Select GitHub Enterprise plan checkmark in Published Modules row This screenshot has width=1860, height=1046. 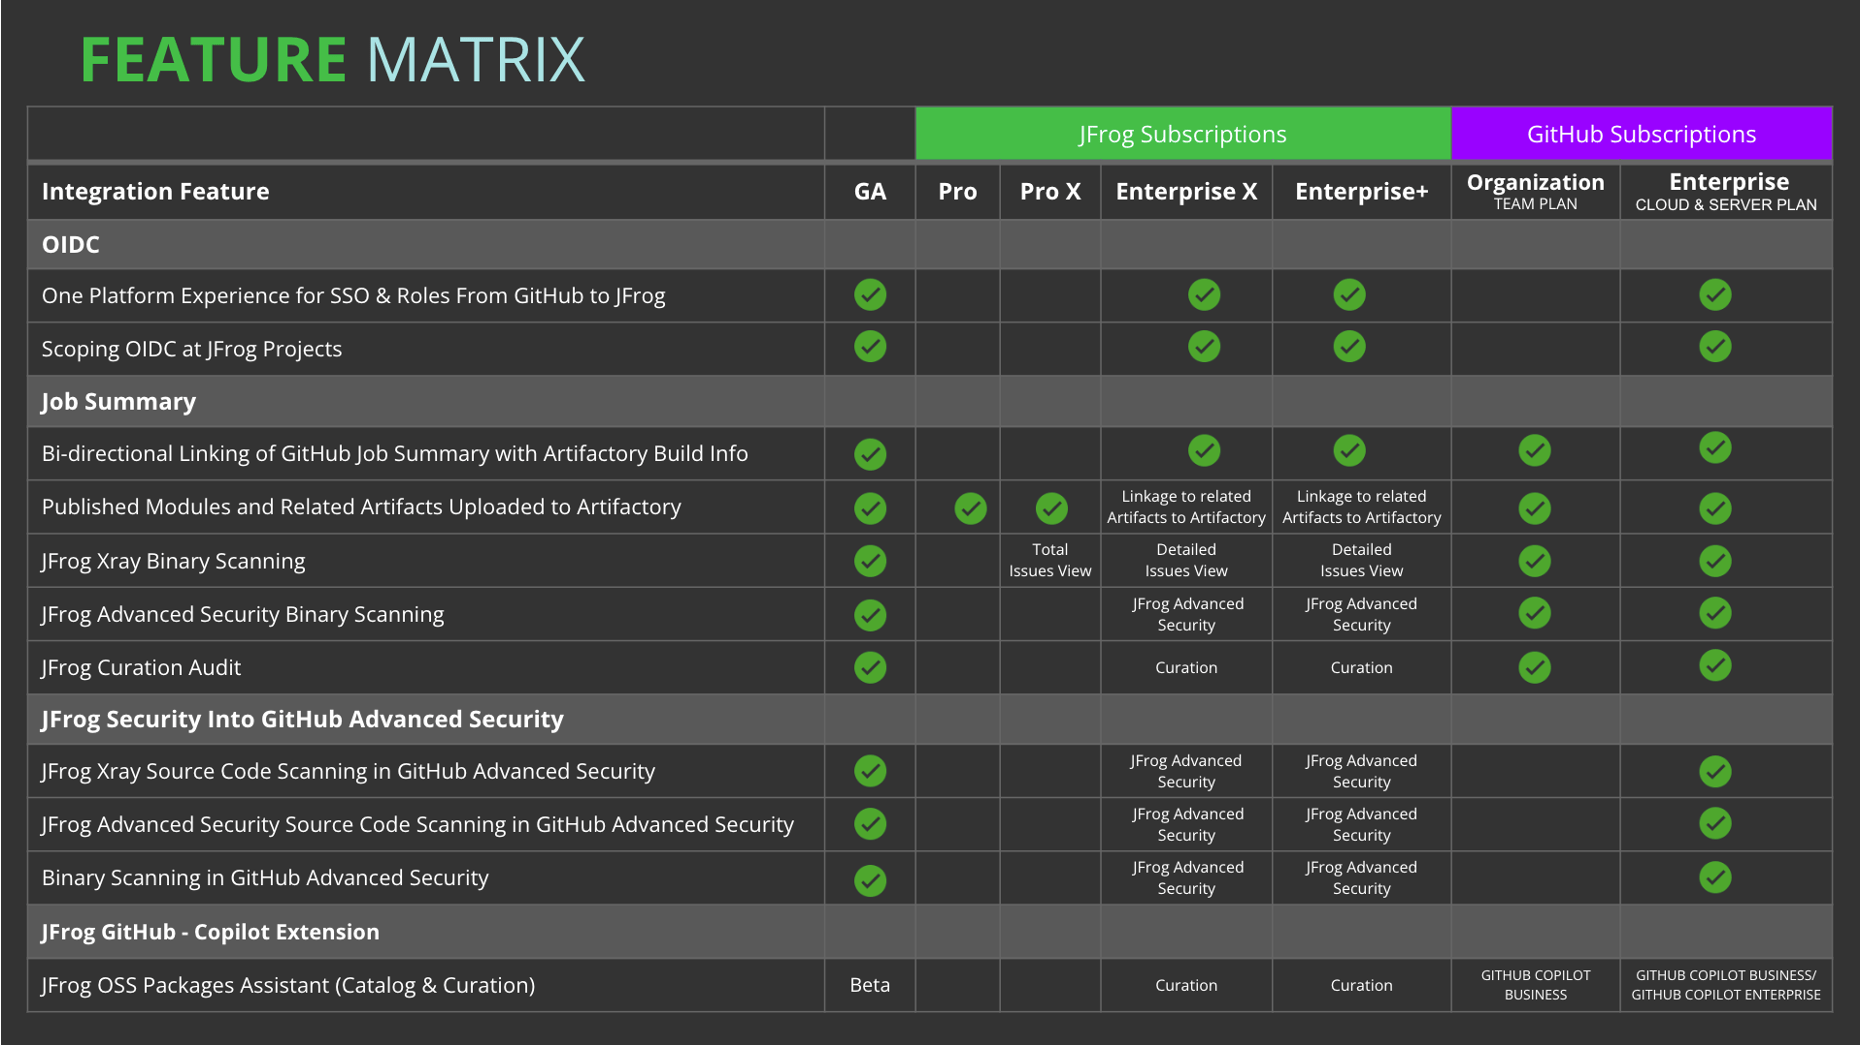tap(1715, 508)
